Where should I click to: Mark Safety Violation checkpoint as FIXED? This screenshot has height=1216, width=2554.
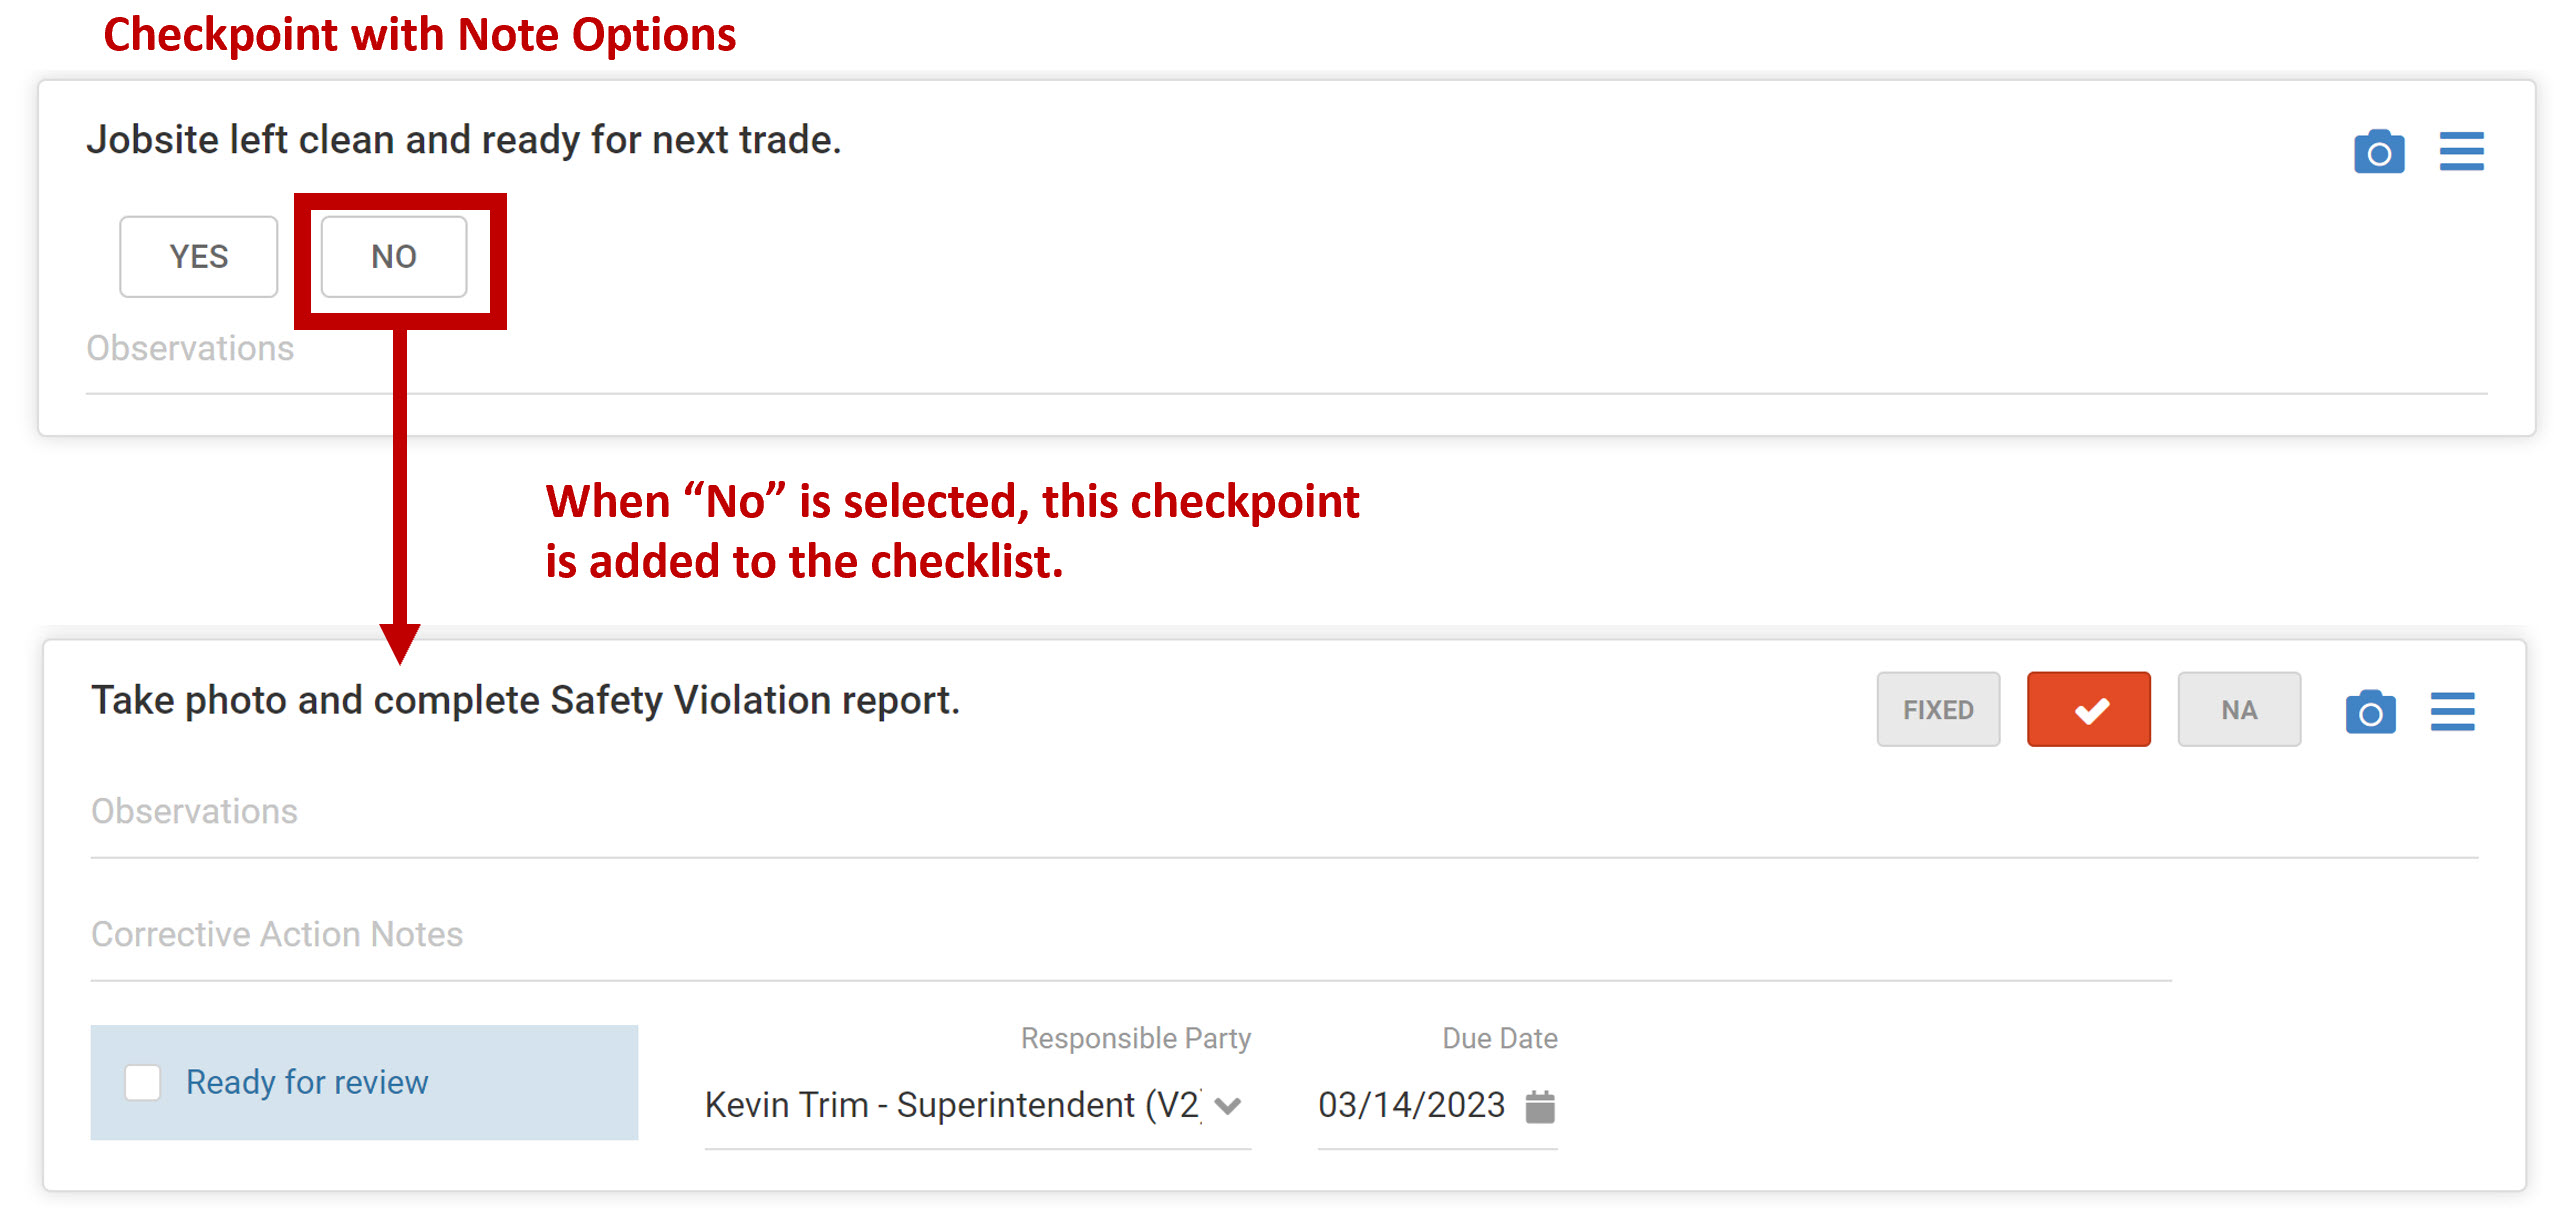tap(1937, 710)
